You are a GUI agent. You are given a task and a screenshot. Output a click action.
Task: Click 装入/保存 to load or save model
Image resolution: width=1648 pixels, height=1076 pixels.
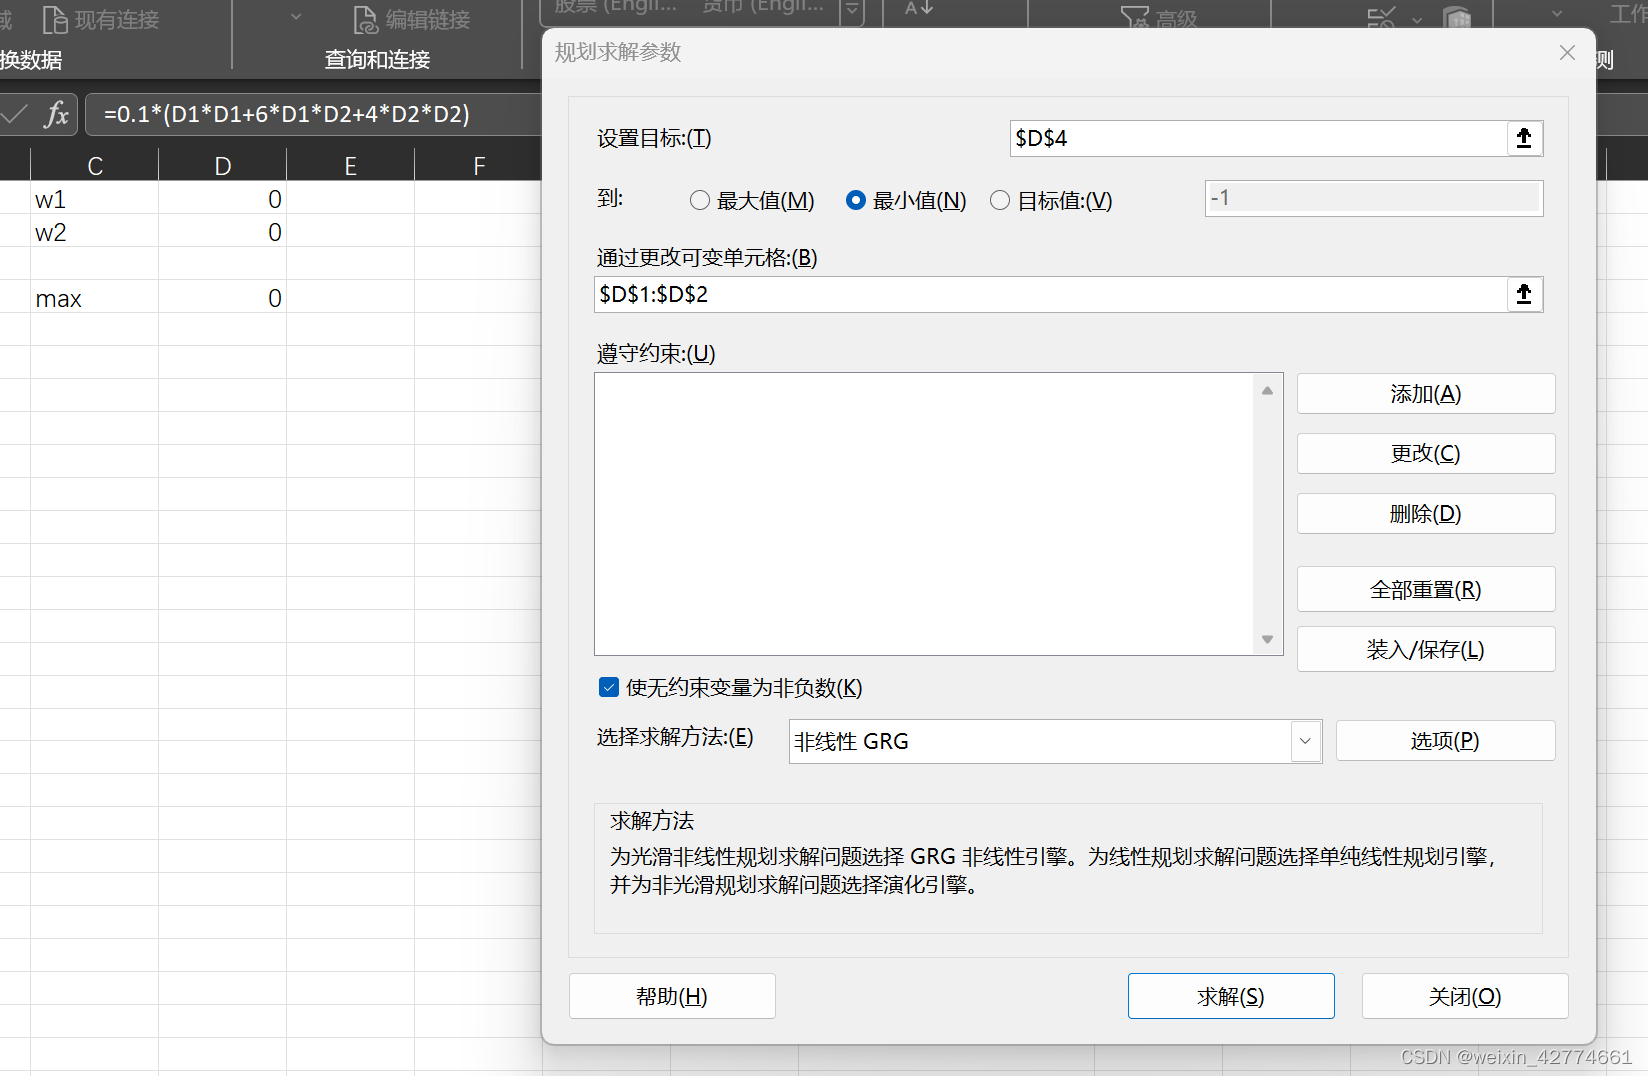tap(1425, 649)
